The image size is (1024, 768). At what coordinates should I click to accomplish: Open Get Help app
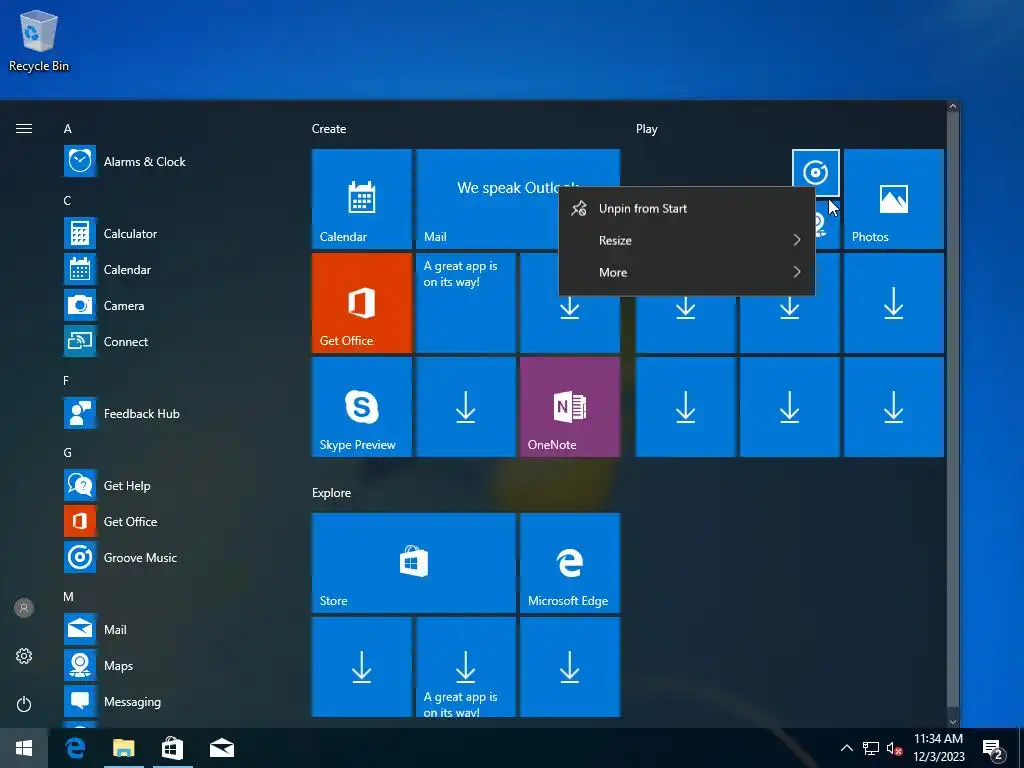[x=107, y=485]
